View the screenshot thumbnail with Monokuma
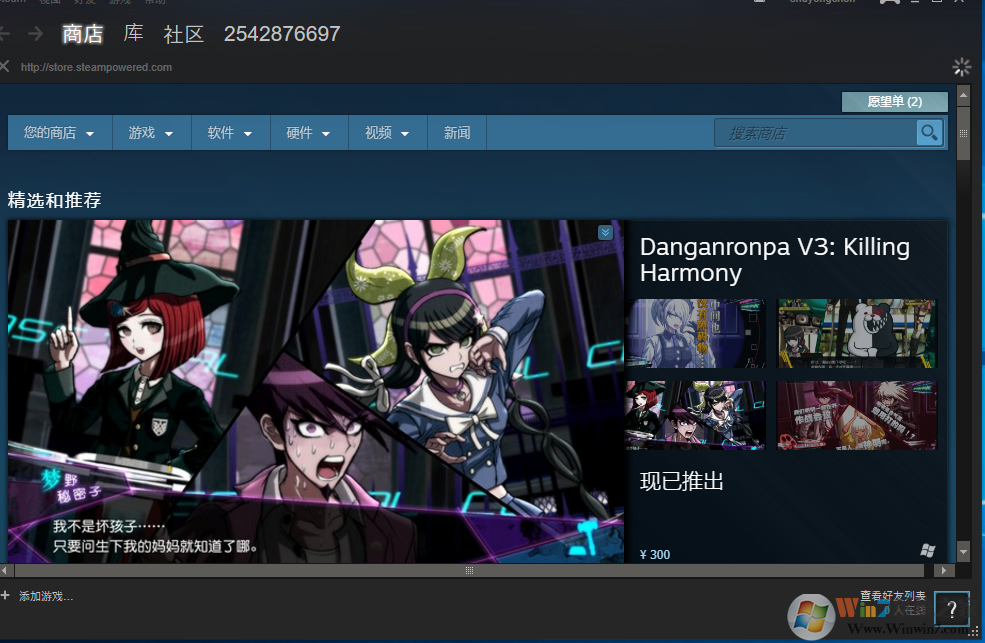This screenshot has width=985, height=643. (x=857, y=333)
